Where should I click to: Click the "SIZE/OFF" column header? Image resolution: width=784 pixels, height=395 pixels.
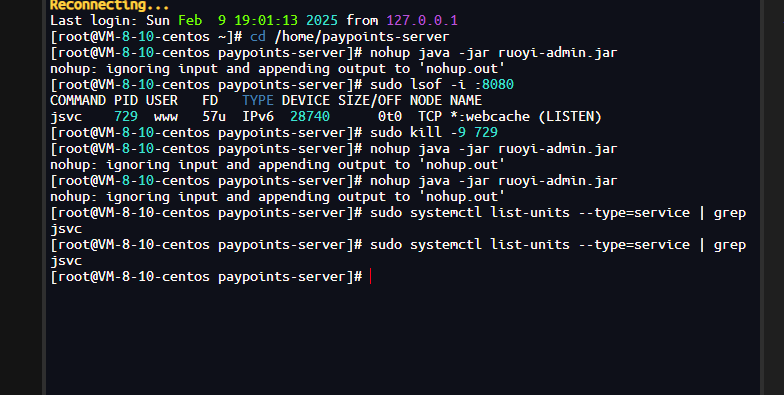tap(370, 100)
